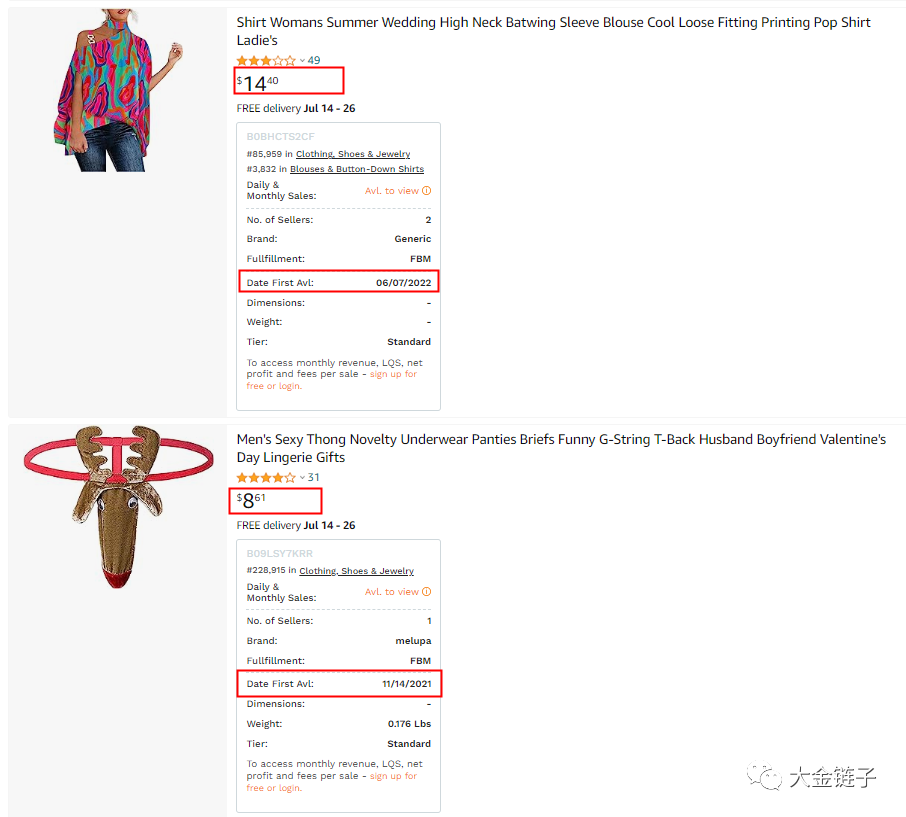Click the star rating icons of the shirt

coord(266,61)
